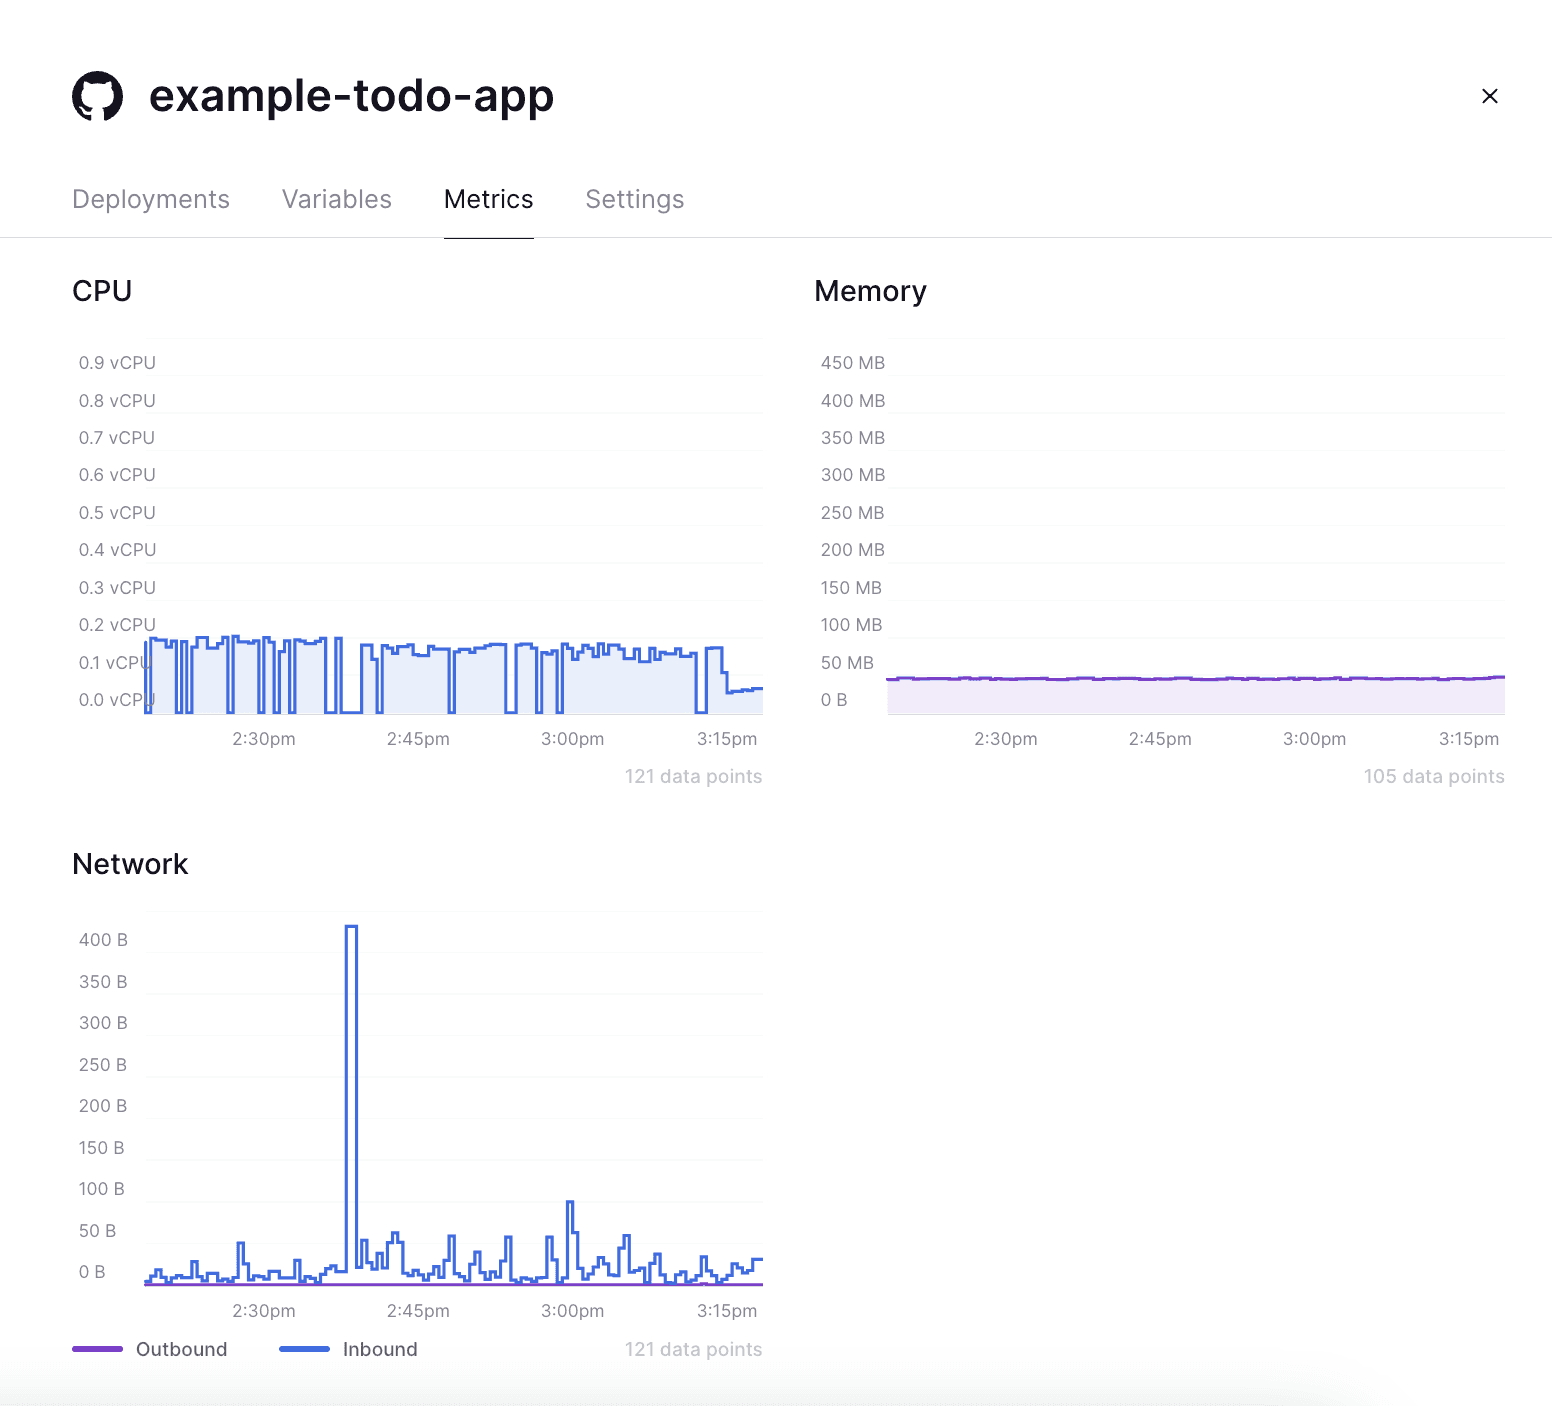The height and width of the screenshot is (1406, 1552).
Task: Select the Metrics tab
Action: pyautogui.click(x=488, y=199)
